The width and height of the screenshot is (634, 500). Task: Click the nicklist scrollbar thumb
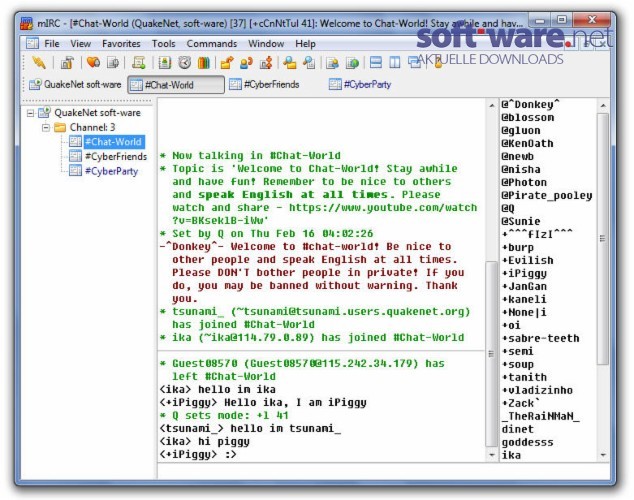point(603,238)
